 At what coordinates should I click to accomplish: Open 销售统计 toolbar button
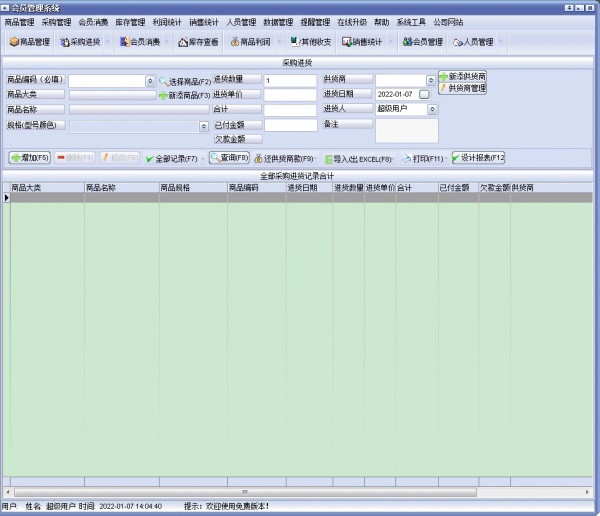pos(362,42)
